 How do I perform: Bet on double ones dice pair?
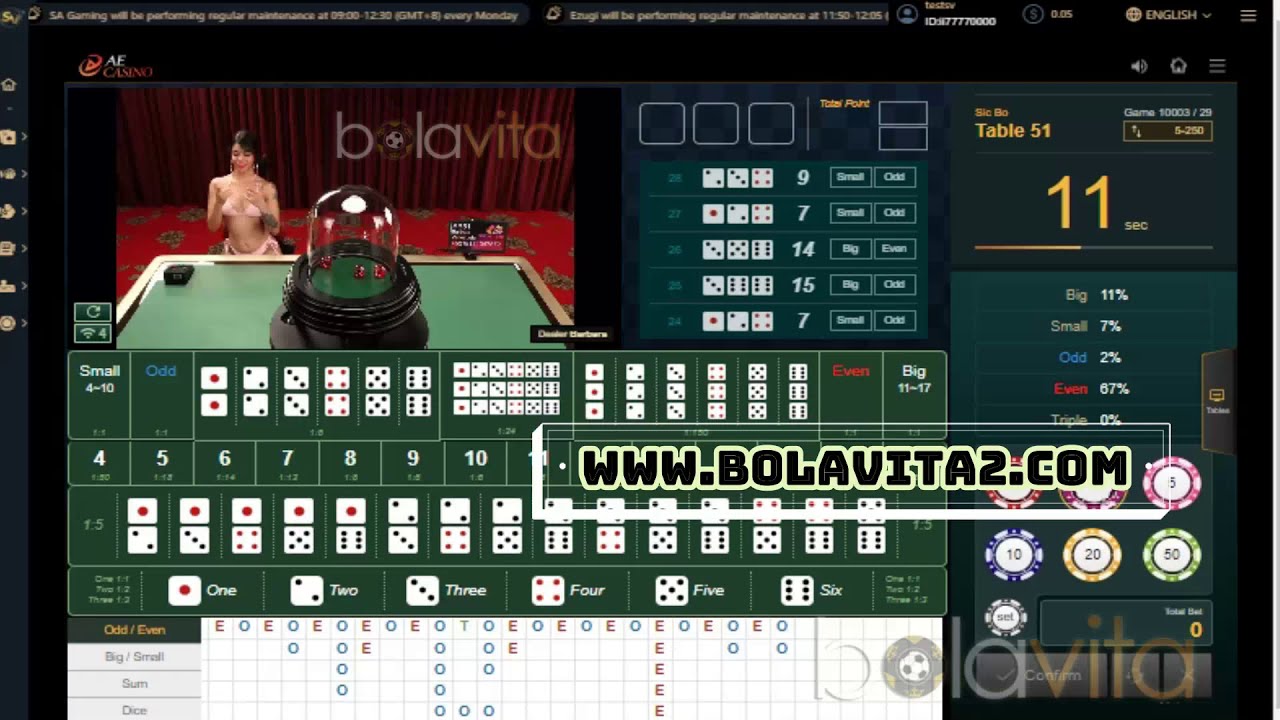214,391
